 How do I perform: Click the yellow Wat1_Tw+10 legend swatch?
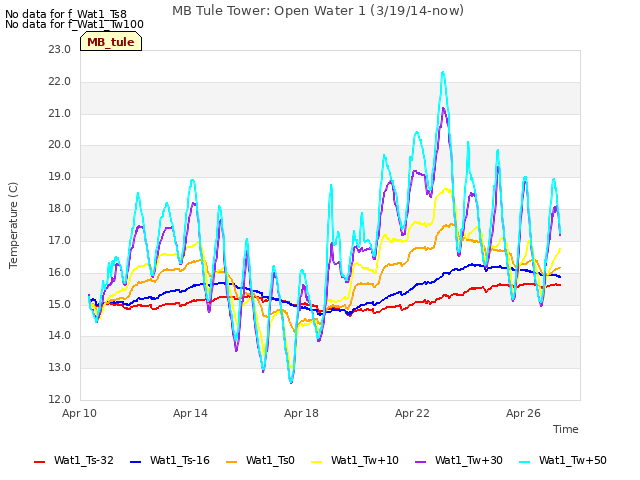coord(316,462)
